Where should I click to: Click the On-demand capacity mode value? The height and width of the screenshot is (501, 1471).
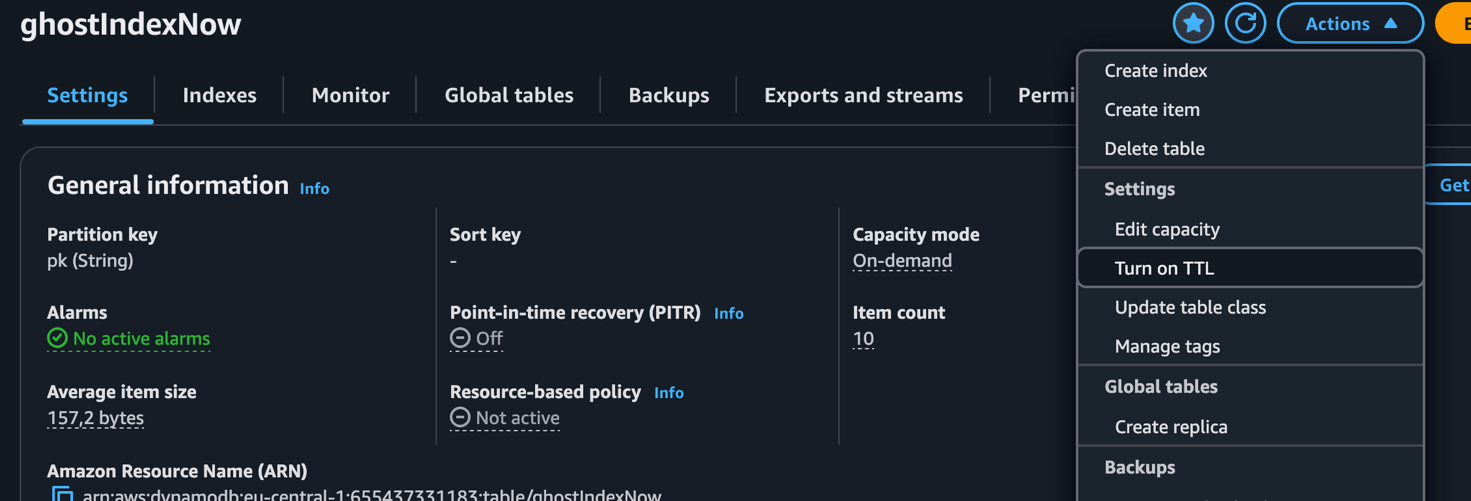(x=902, y=261)
